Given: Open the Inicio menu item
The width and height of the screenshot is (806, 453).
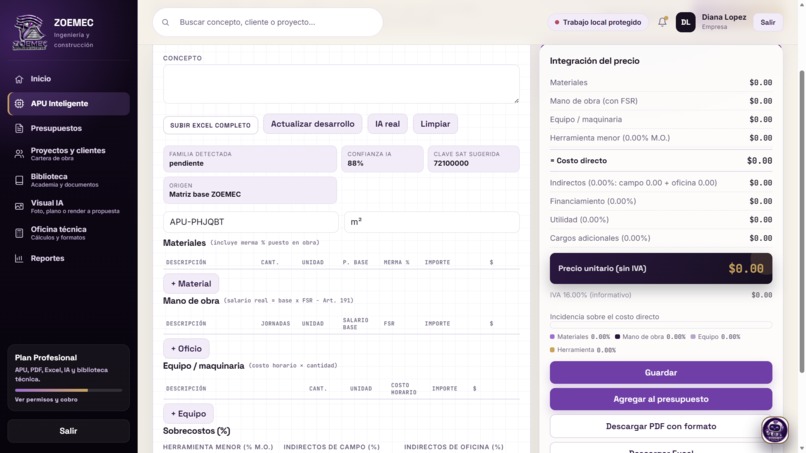Looking at the screenshot, I should click(x=68, y=79).
